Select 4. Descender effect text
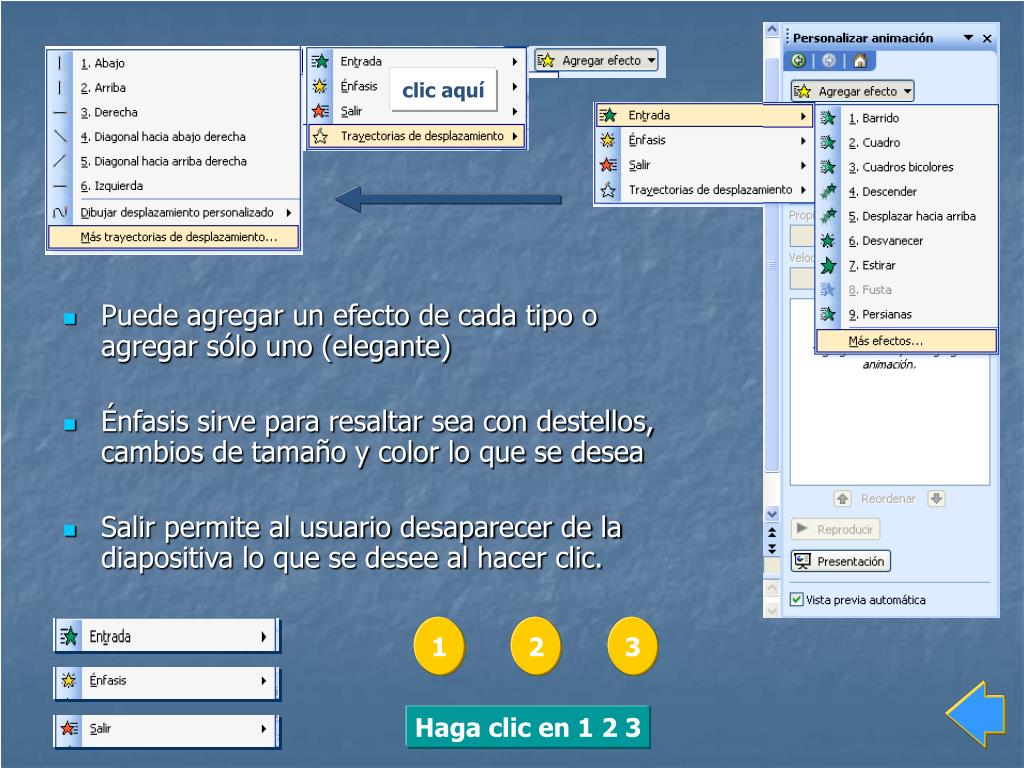 point(882,191)
